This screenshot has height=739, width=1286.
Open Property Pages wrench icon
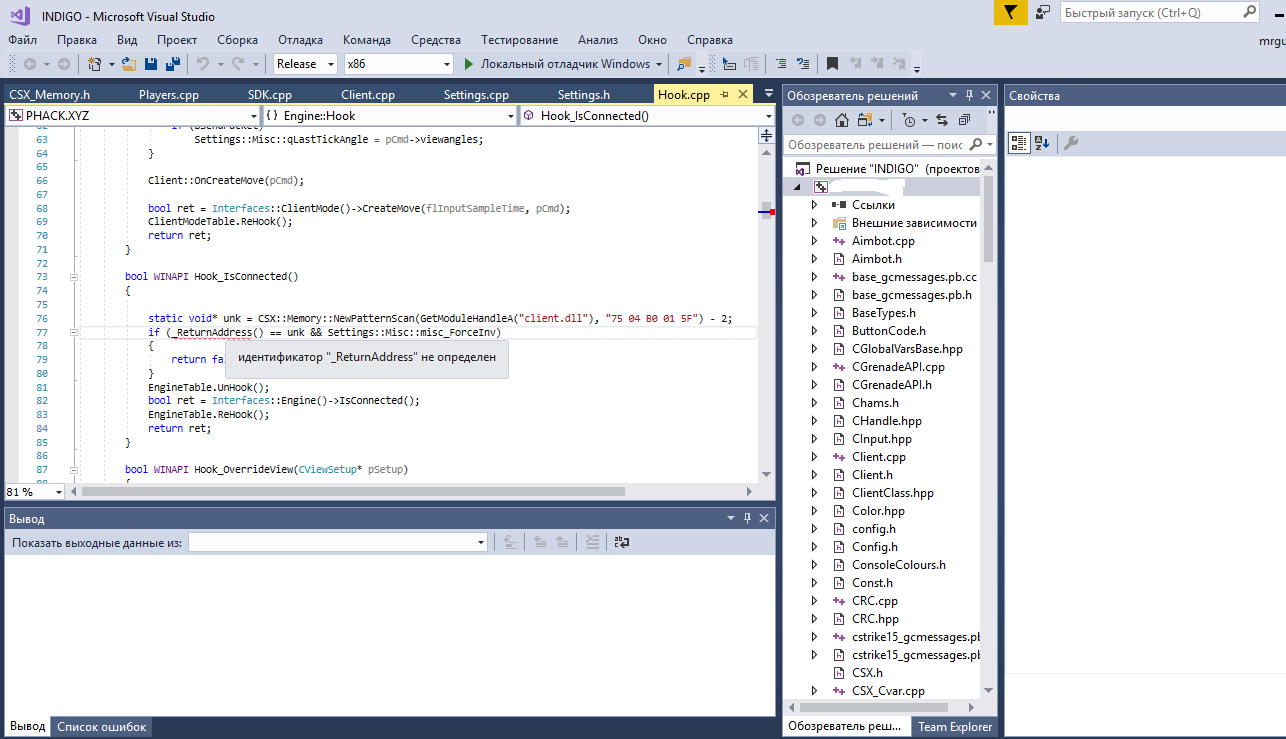(1070, 143)
